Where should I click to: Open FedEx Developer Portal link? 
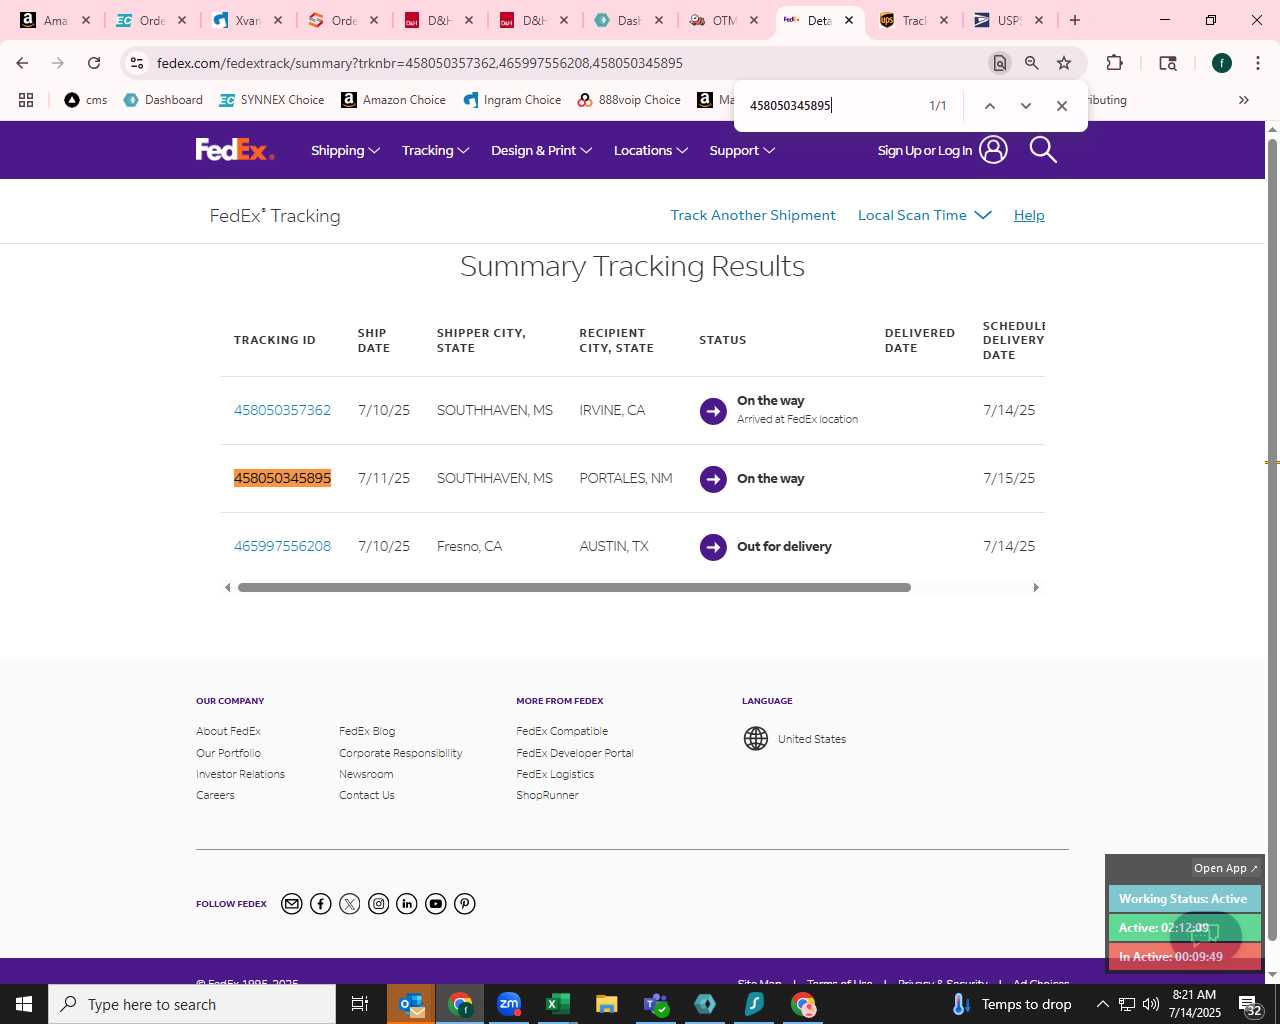575,753
